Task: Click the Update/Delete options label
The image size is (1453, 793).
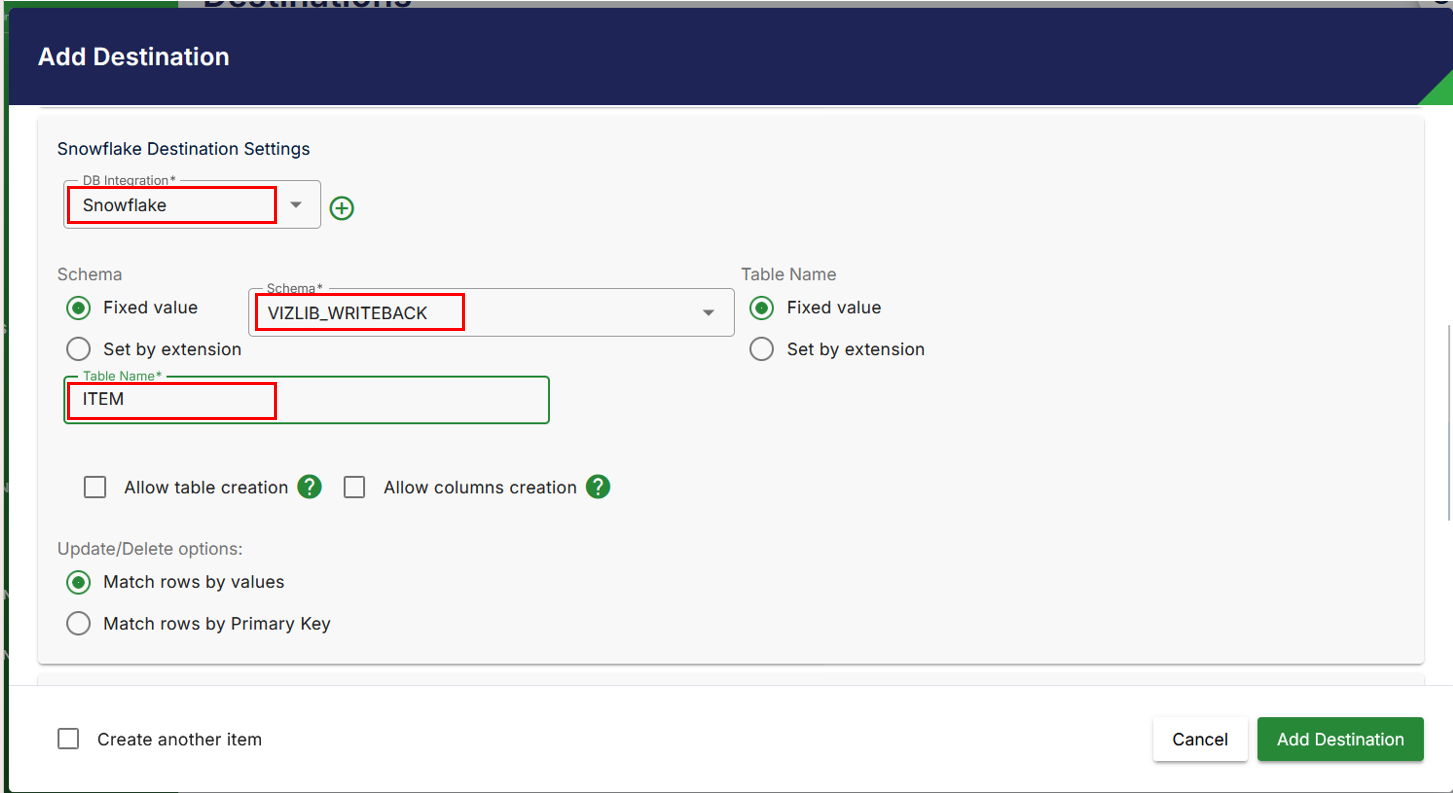Action: [x=150, y=549]
